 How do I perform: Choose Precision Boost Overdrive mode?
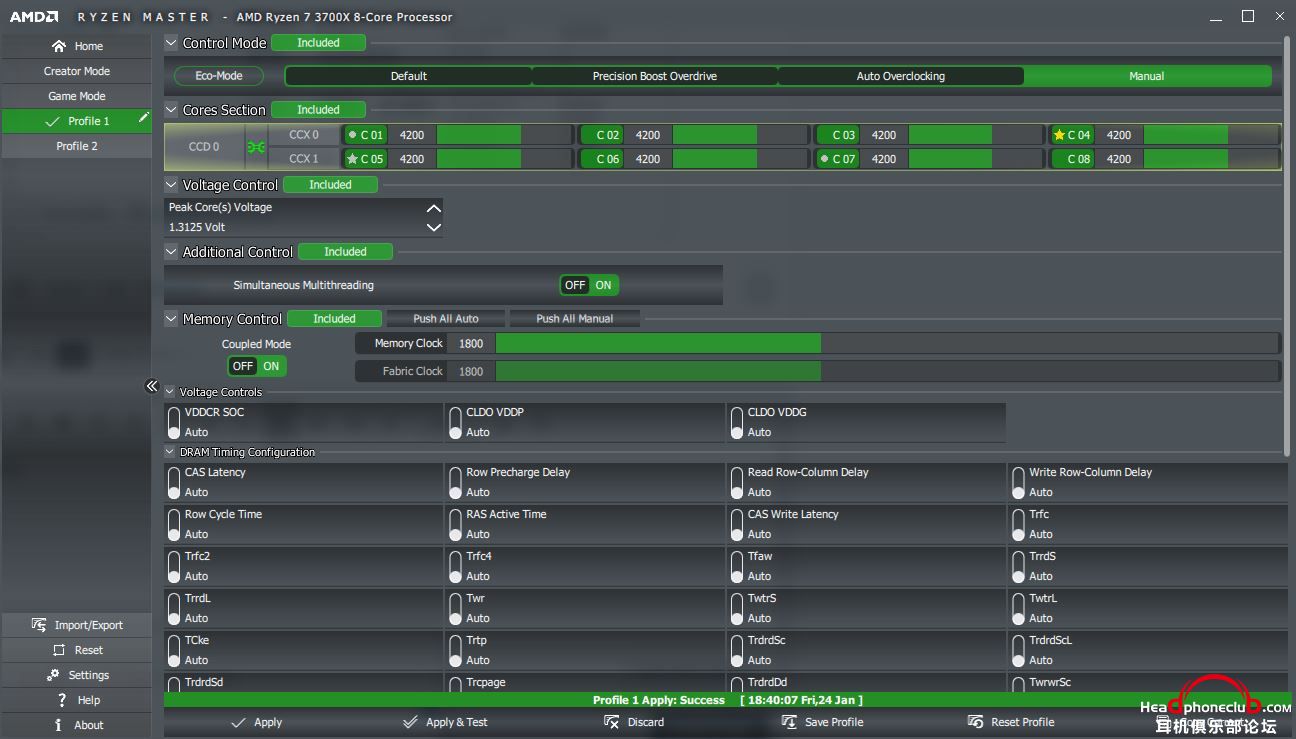coord(654,76)
